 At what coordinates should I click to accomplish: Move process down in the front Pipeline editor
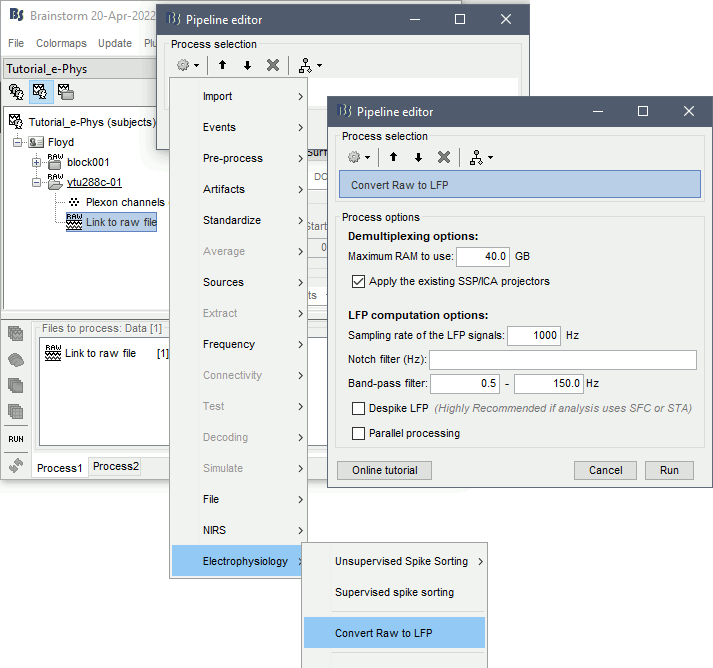click(x=418, y=157)
